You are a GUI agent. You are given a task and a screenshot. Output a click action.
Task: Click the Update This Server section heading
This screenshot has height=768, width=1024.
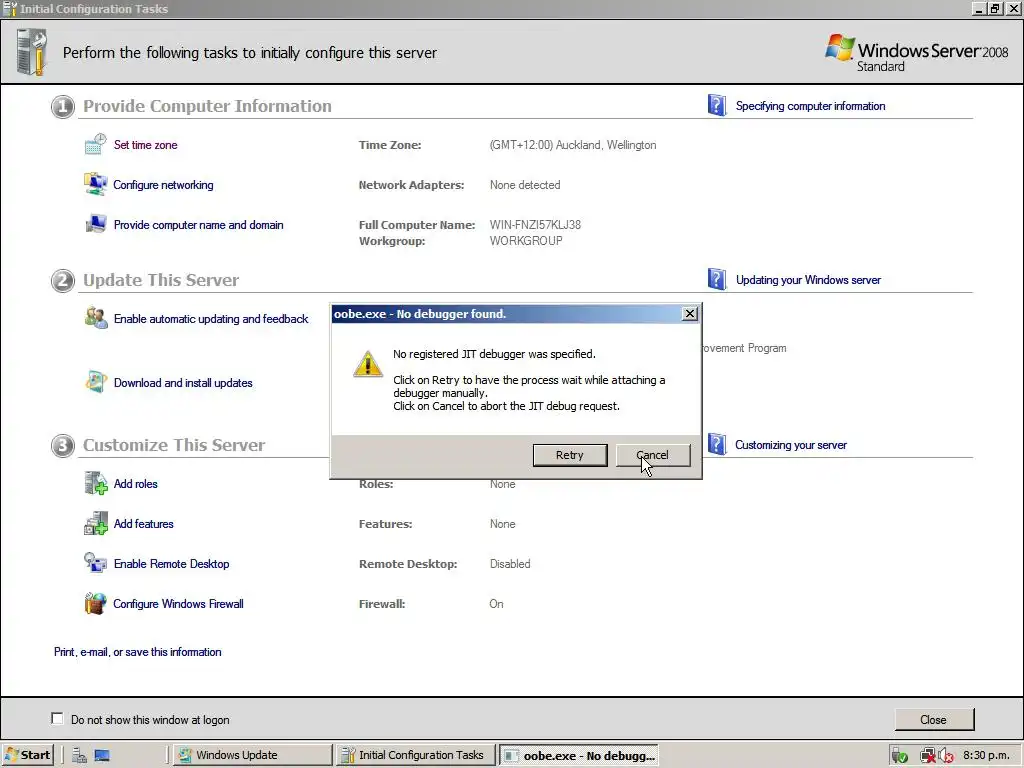pos(161,280)
